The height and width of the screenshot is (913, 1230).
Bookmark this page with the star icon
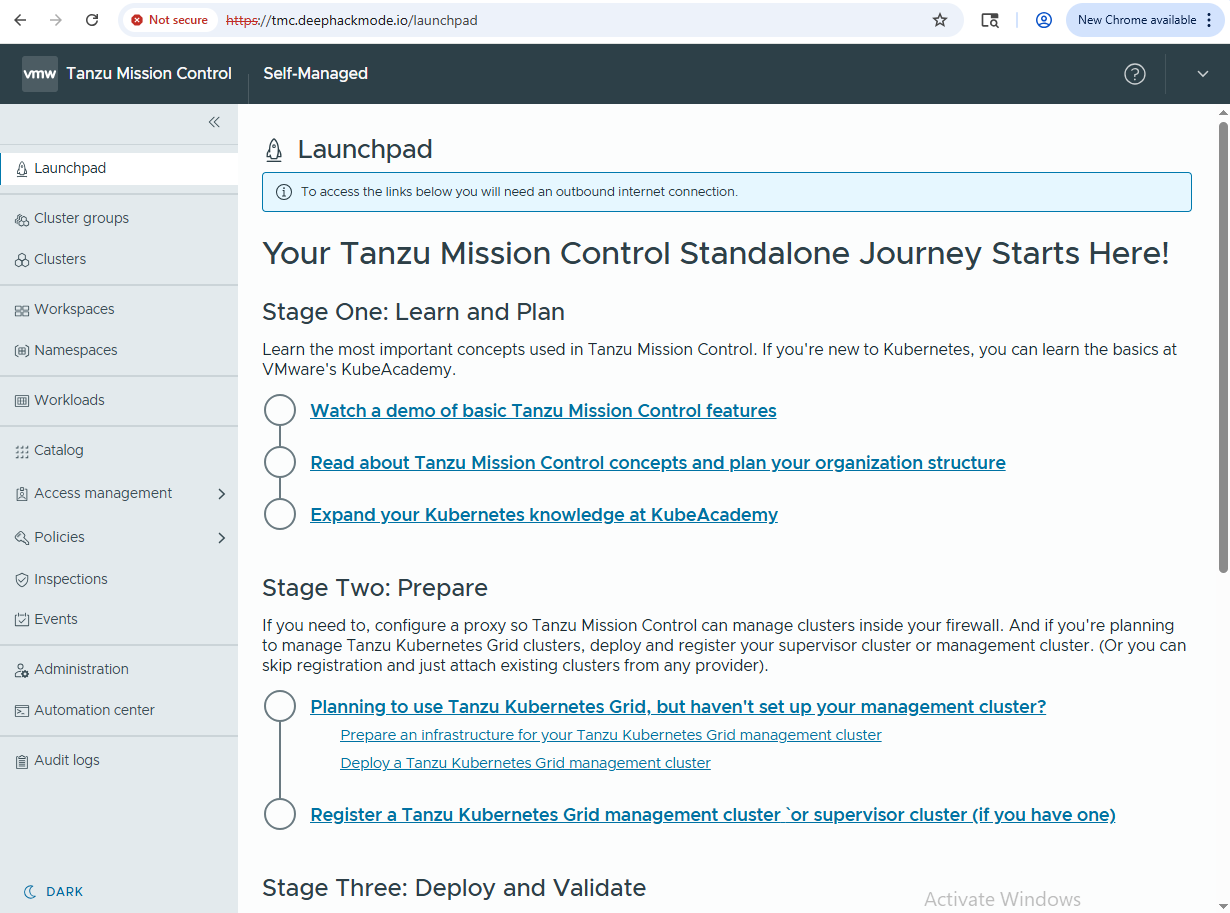940,20
